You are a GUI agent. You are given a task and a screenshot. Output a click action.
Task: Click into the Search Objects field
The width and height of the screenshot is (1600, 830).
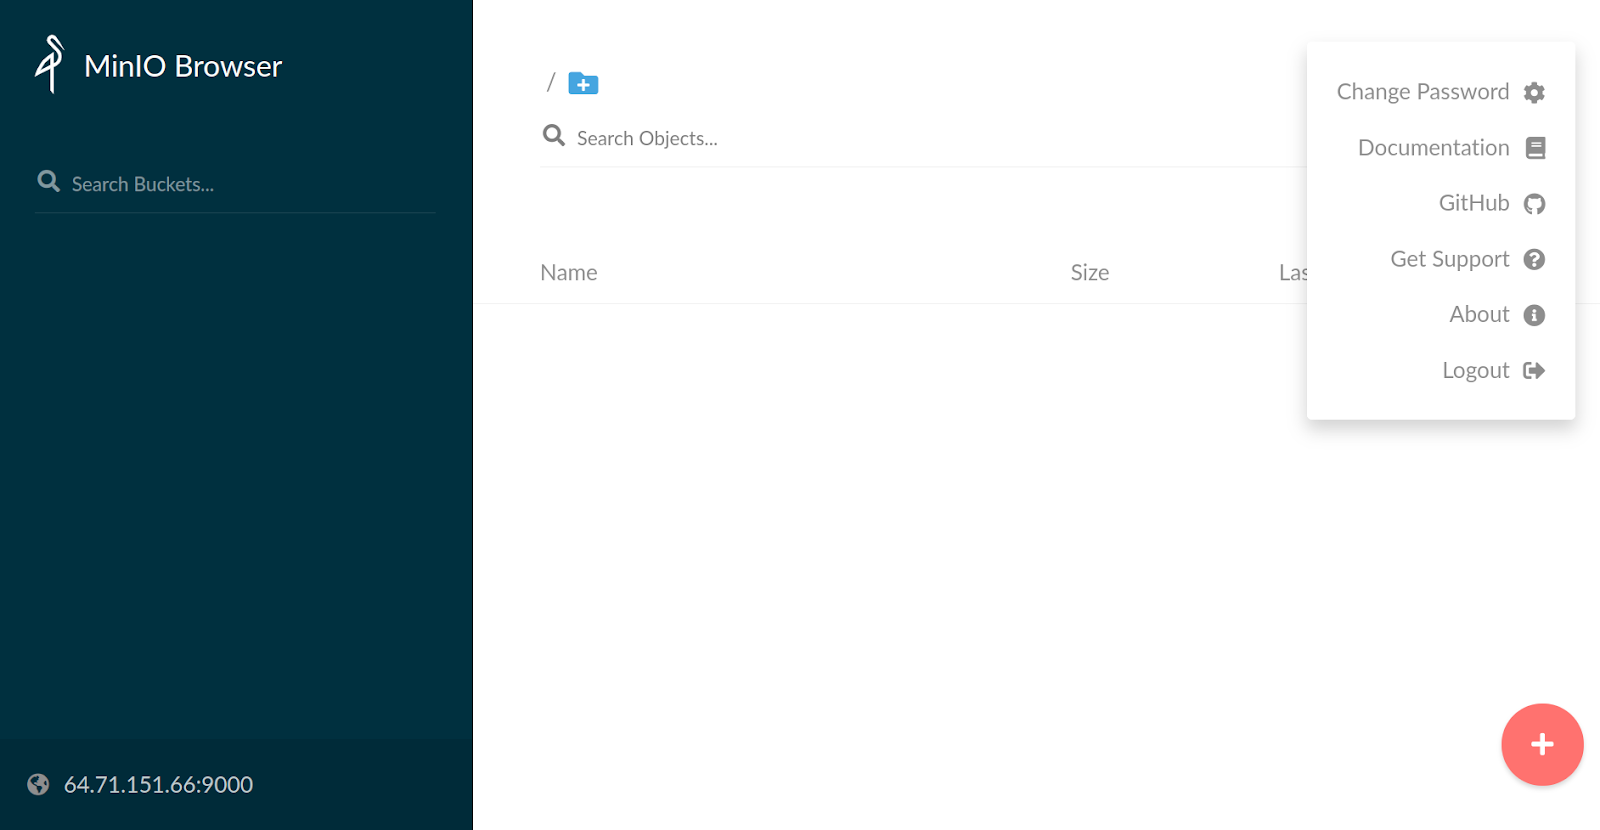(900, 139)
